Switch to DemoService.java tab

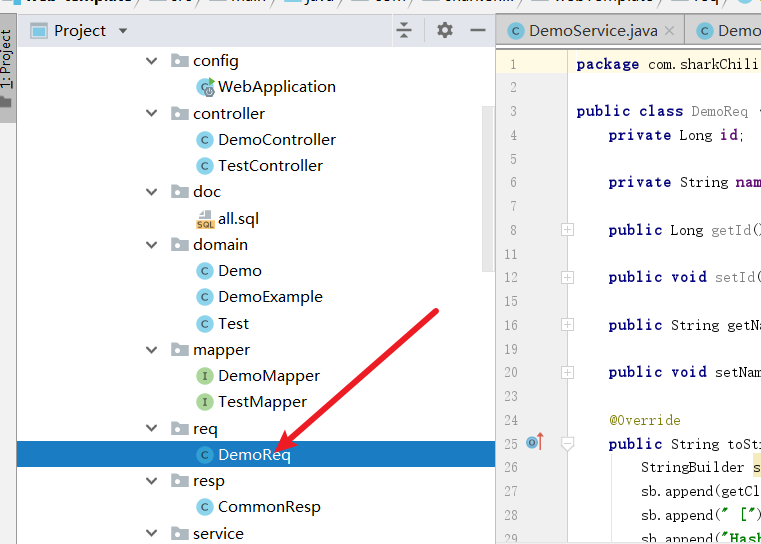coord(592,31)
